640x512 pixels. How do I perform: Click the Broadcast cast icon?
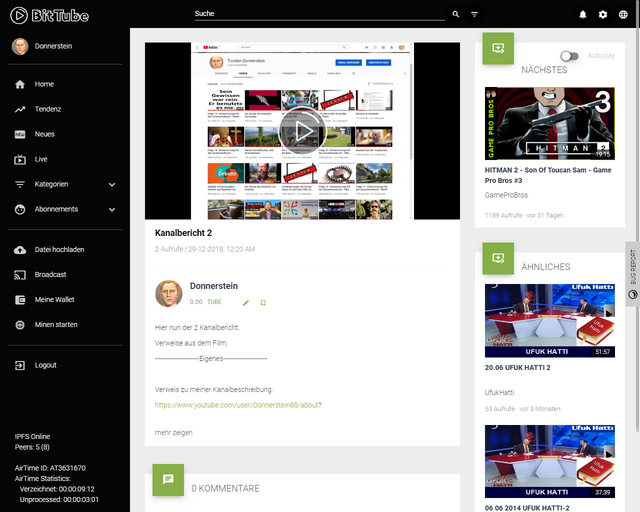(x=20, y=275)
